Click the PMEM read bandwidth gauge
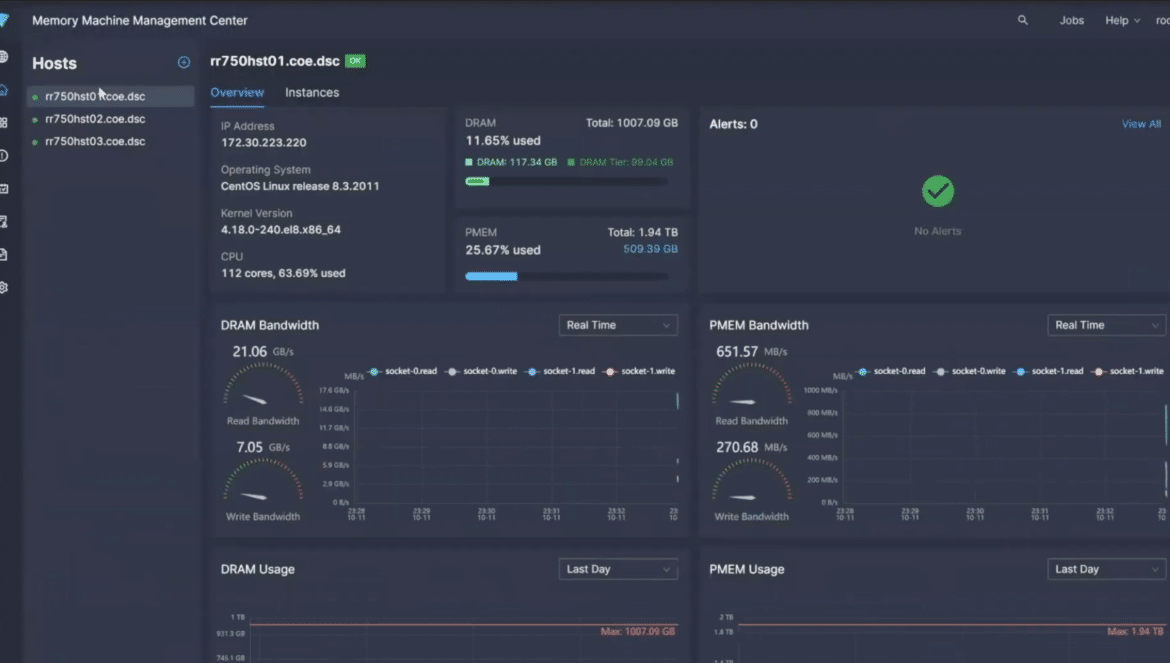The height and width of the screenshot is (663, 1170). click(x=751, y=386)
